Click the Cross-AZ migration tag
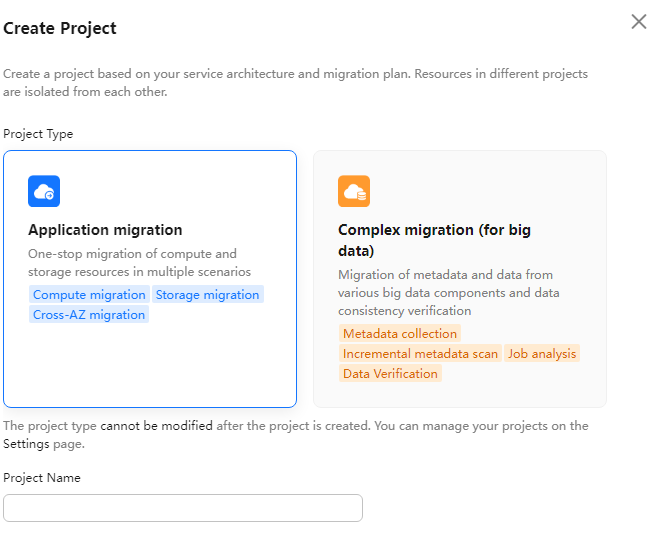The width and height of the screenshot is (655, 535). pyautogui.click(x=89, y=314)
